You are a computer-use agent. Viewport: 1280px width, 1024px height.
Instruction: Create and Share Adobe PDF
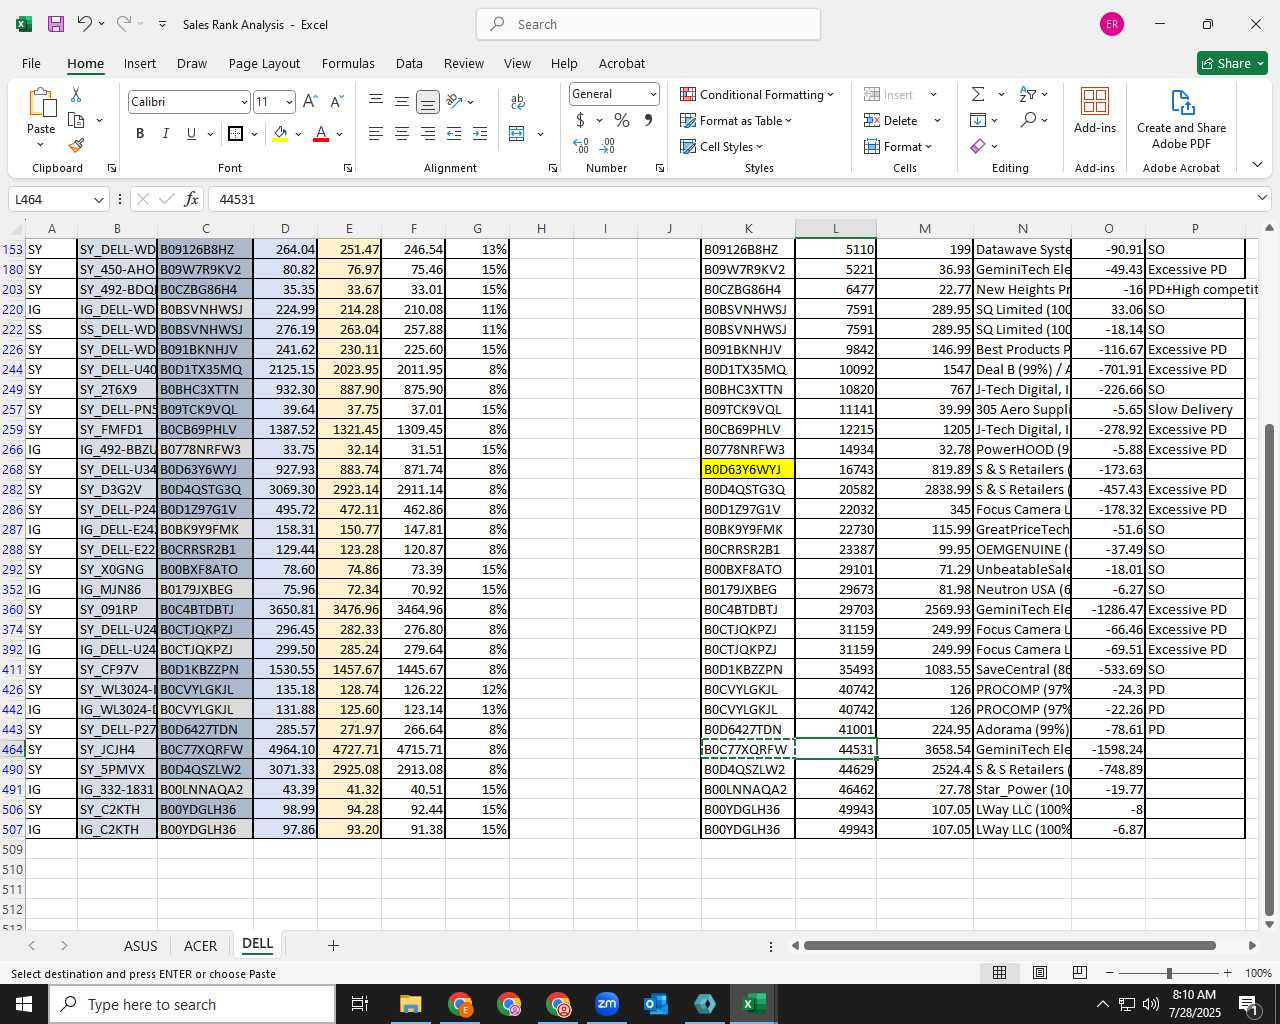pos(1181,118)
